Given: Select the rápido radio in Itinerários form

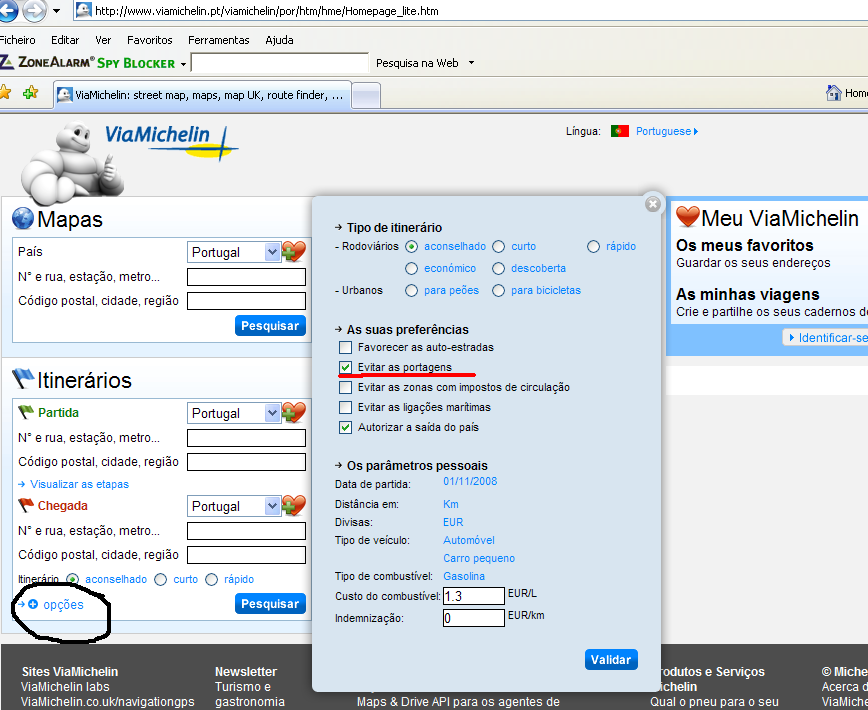Looking at the screenshot, I should 211,579.
